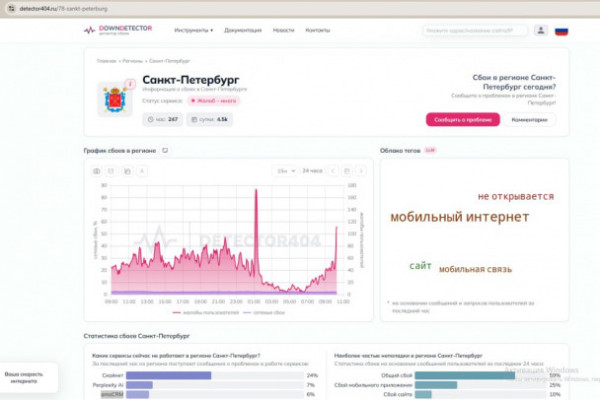Open Документация in the top menu
600x400 pixels.
[x=243, y=30]
